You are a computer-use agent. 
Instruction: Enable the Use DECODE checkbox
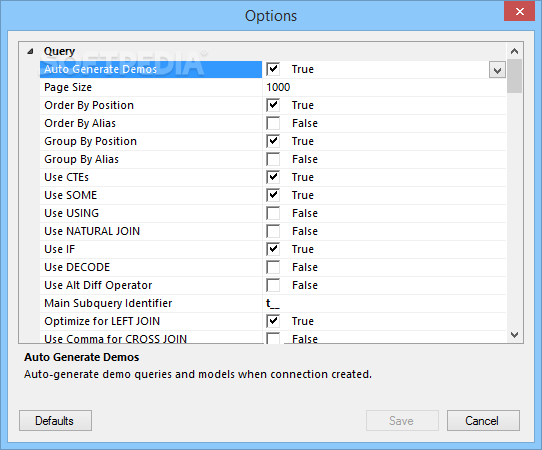point(273,267)
